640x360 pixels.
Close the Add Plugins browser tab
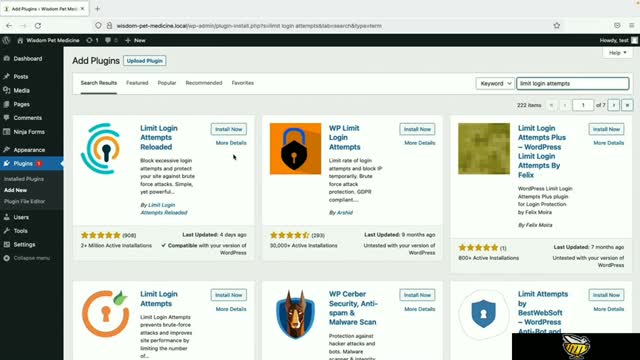point(82,9)
